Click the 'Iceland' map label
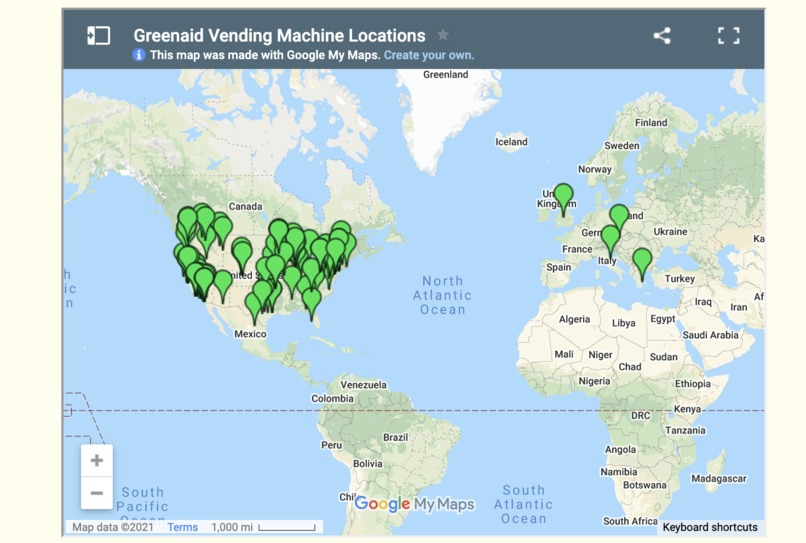This screenshot has width=806, height=543. [x=511, y=141]
